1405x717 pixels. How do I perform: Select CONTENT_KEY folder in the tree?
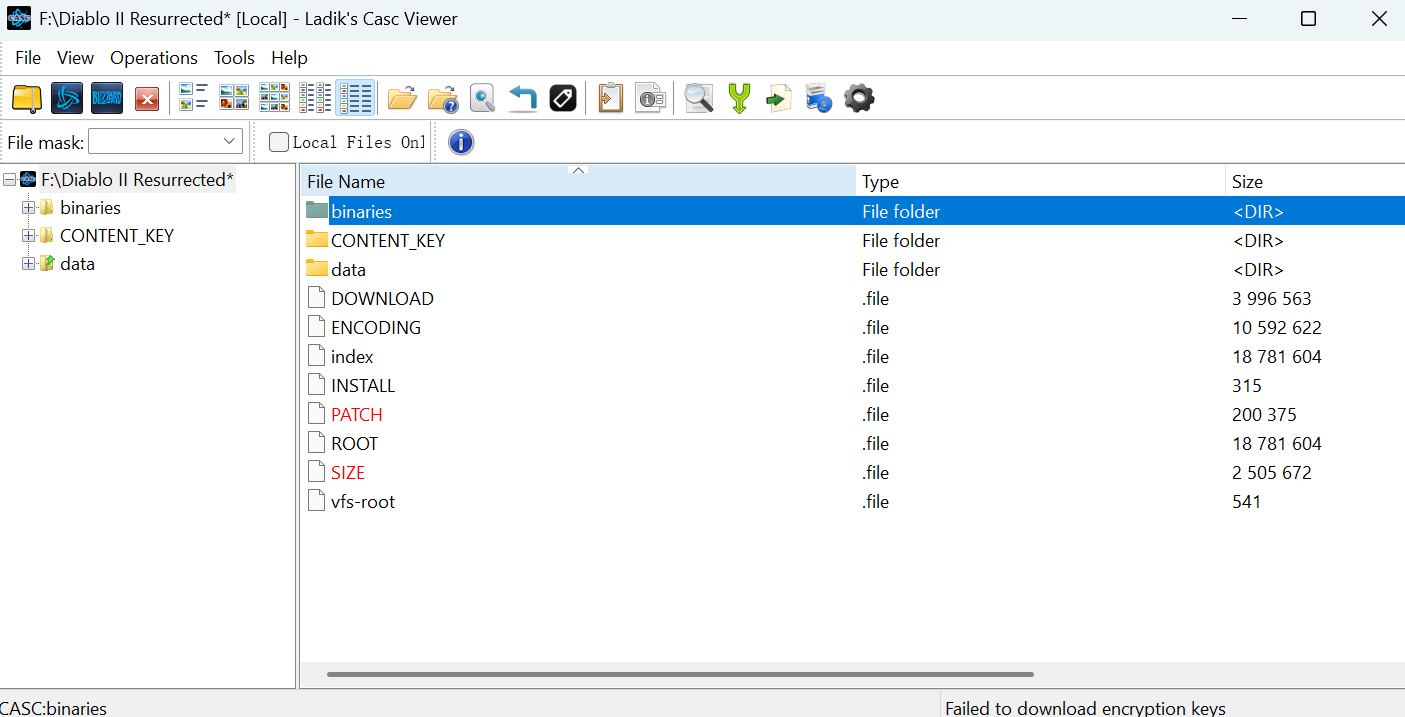pos(117,236)
